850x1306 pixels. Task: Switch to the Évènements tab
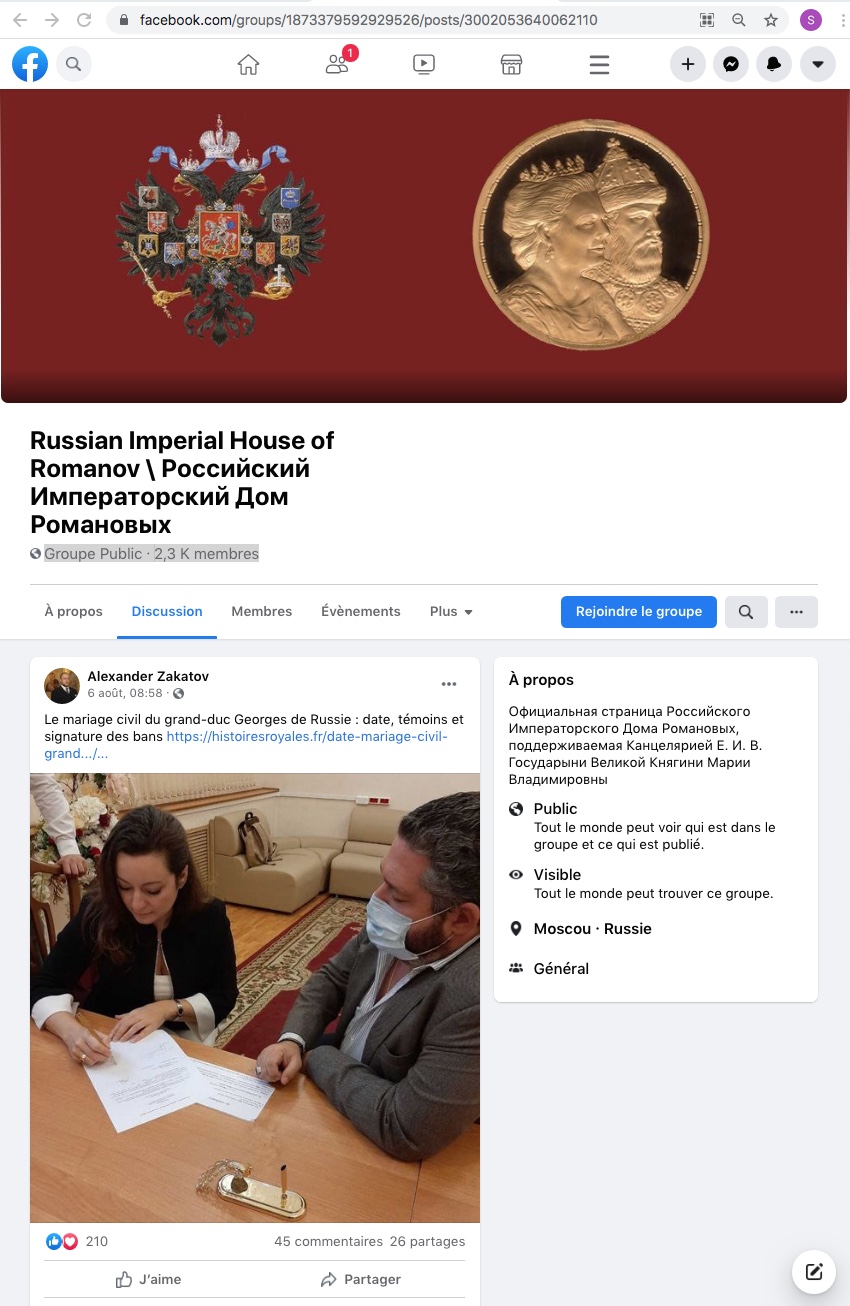(x=361, y=611)
